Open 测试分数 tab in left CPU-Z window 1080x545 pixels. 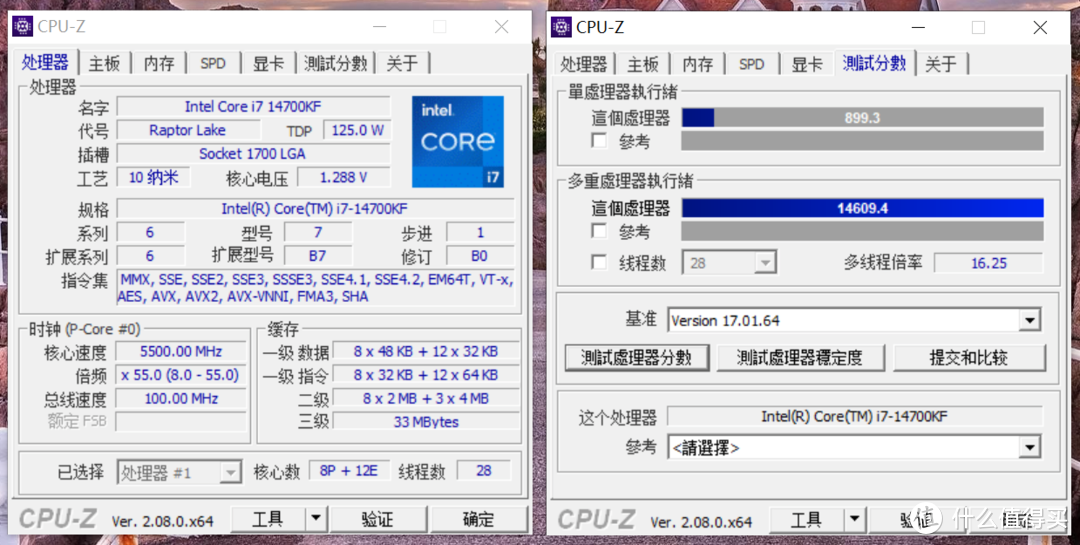click(x=335, y=63)
